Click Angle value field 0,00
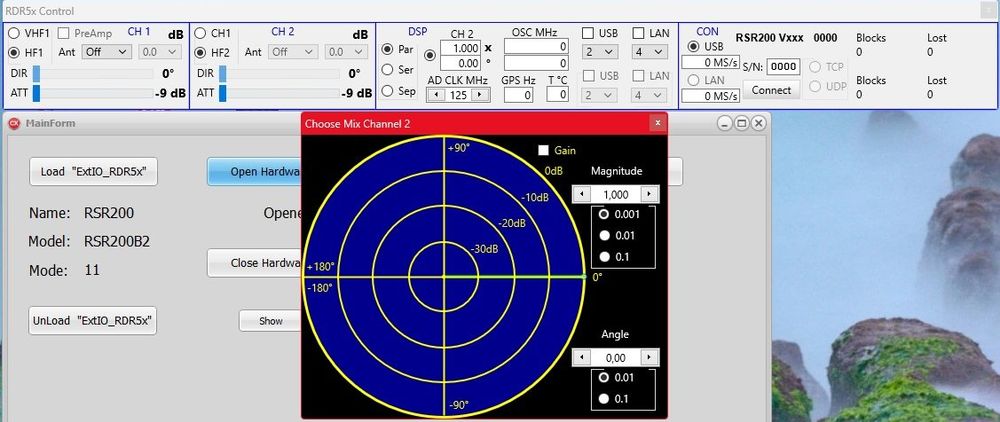Image resolution: width=1000 pixels, height=422 pixels. [615, 357]
